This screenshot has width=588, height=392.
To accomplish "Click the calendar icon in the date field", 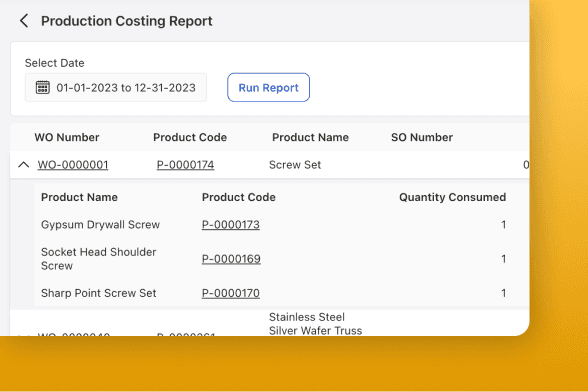I will pyautogui.click(x=42, y=87).
